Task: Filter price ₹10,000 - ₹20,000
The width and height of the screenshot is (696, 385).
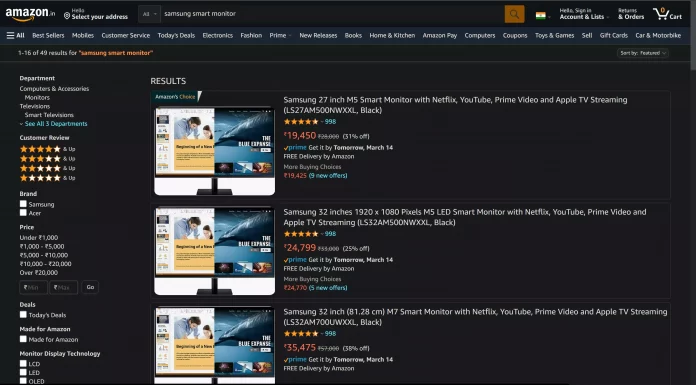Action: [45, 264]
